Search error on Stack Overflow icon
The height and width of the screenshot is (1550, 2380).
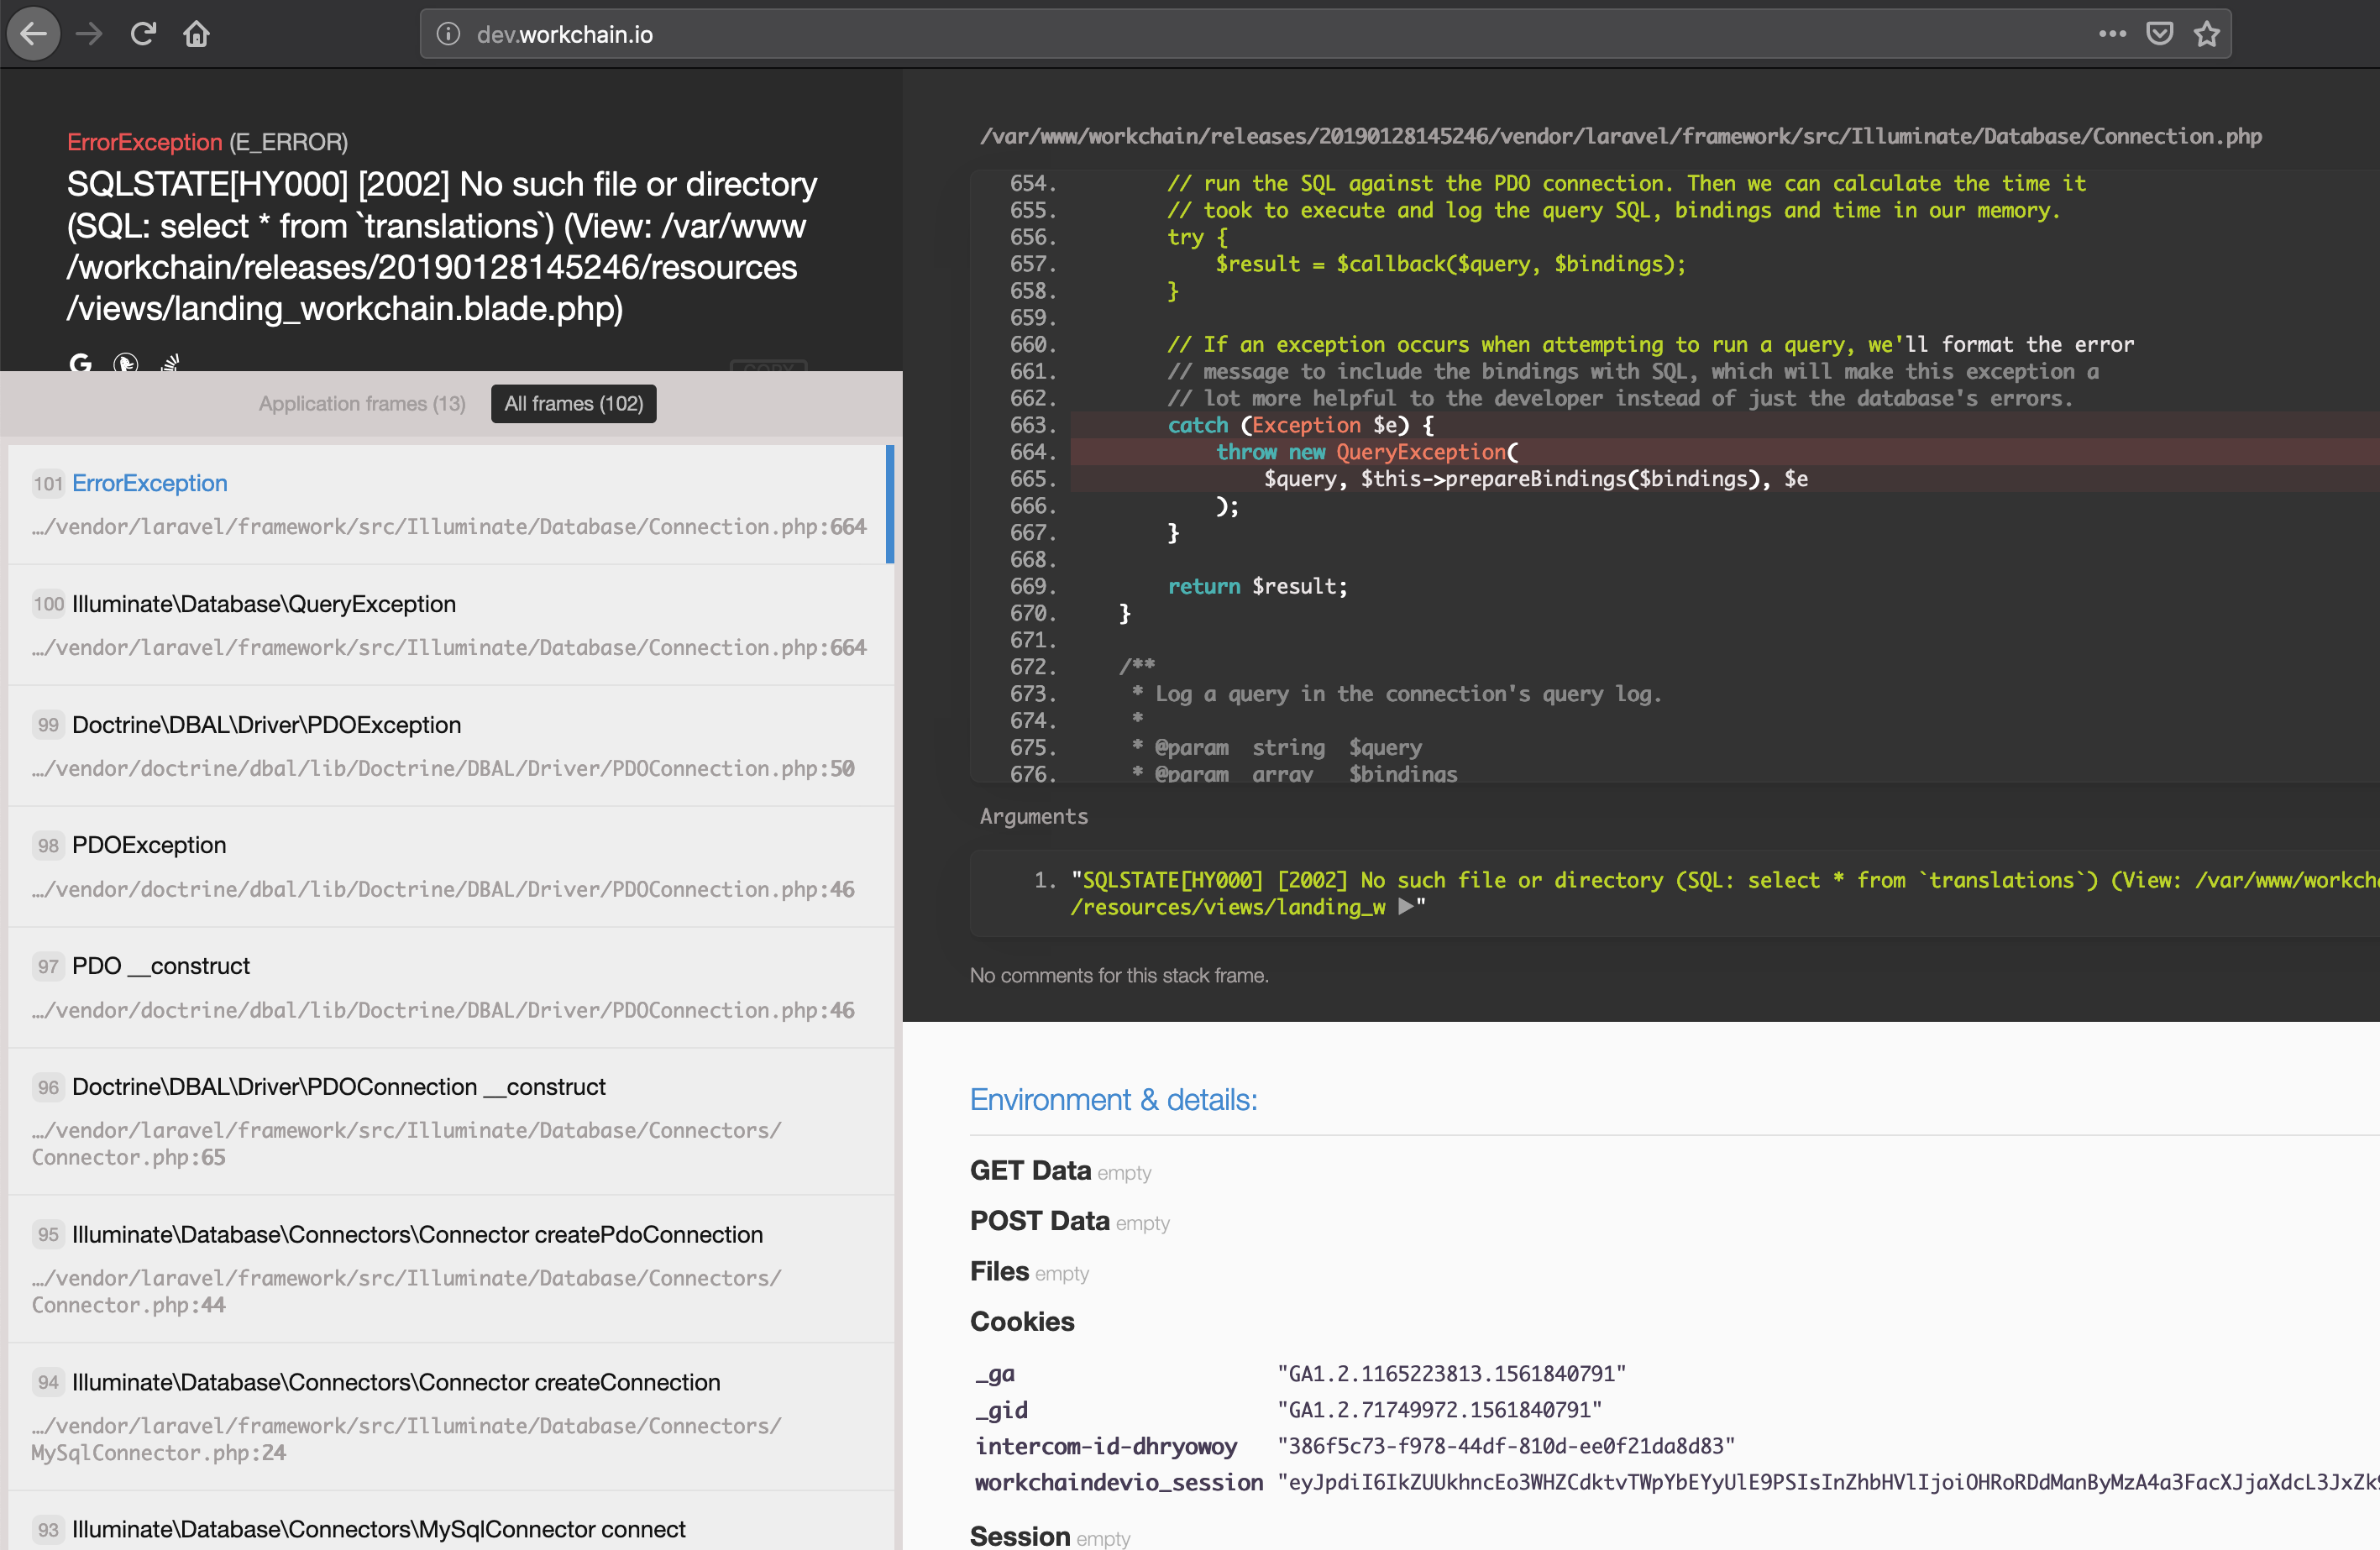click(170, 362)
